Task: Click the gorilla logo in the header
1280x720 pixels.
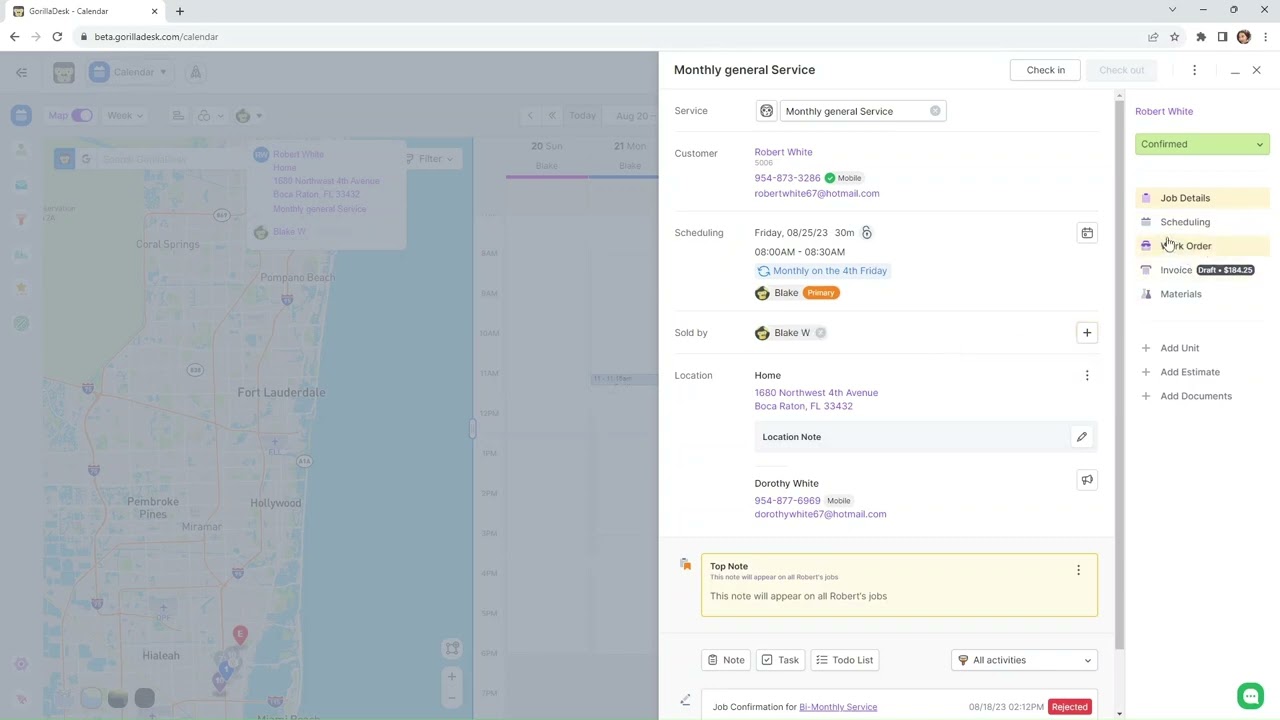Action: [x=64, y=73]
